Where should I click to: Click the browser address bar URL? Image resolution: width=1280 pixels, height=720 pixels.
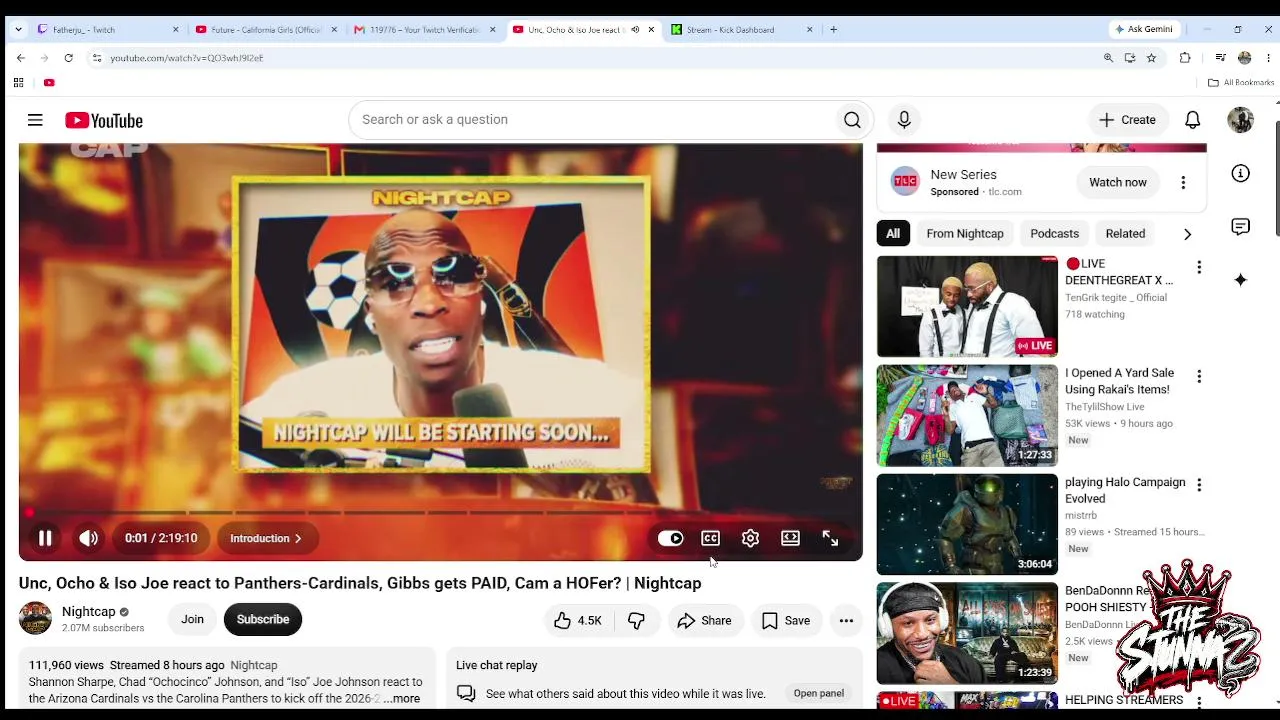(187, 58)
